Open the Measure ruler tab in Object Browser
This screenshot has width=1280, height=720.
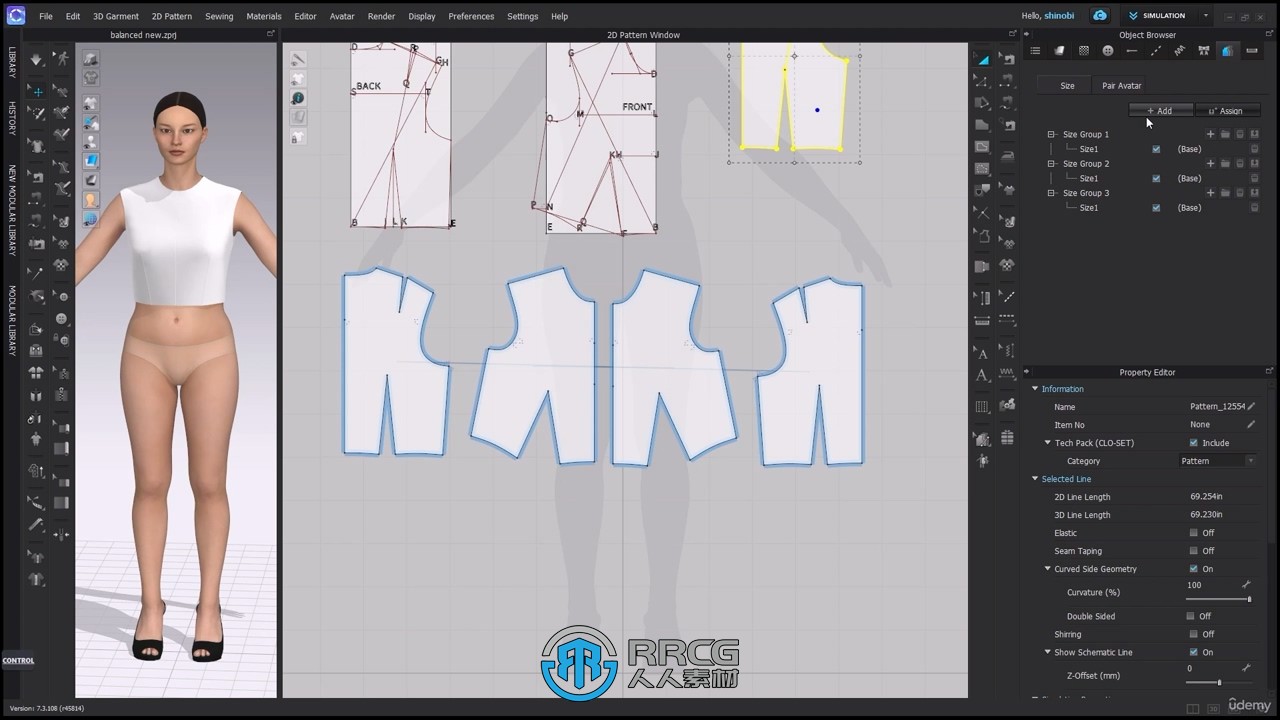(x=1251, y=51)
